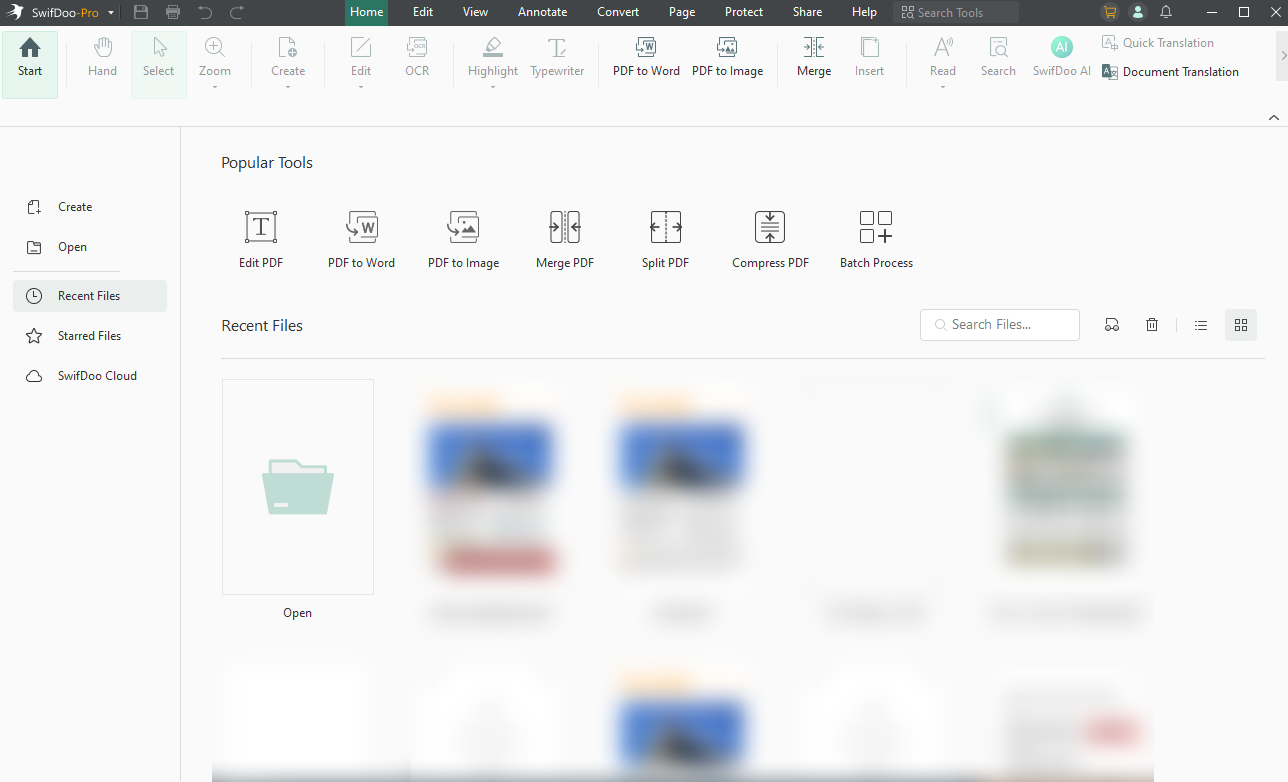Click the PDF to Image ribbon icon
This screenshot has width=1288, height=782.
point(727,48)
